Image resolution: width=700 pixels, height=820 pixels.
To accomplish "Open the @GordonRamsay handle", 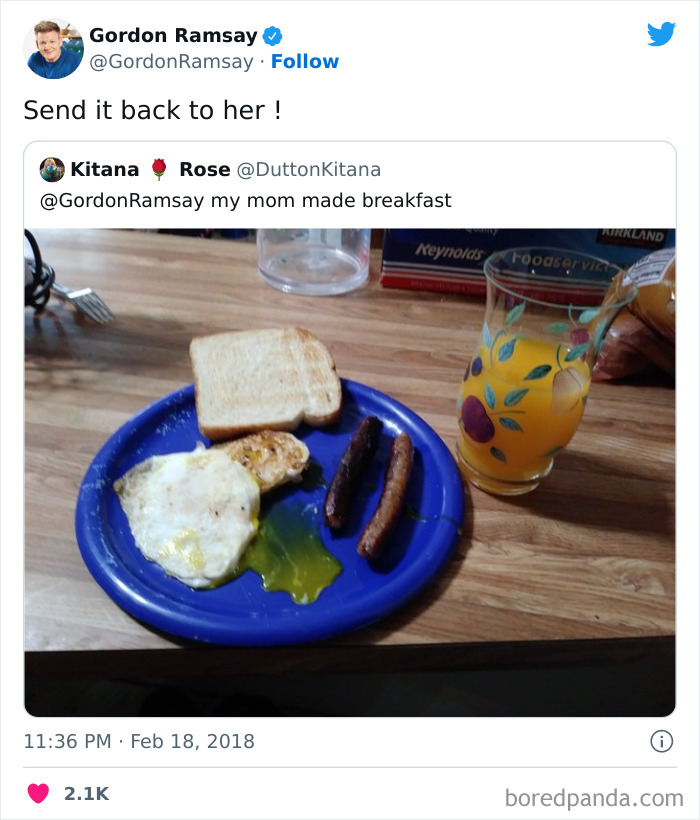I will (x=172, y=61).
